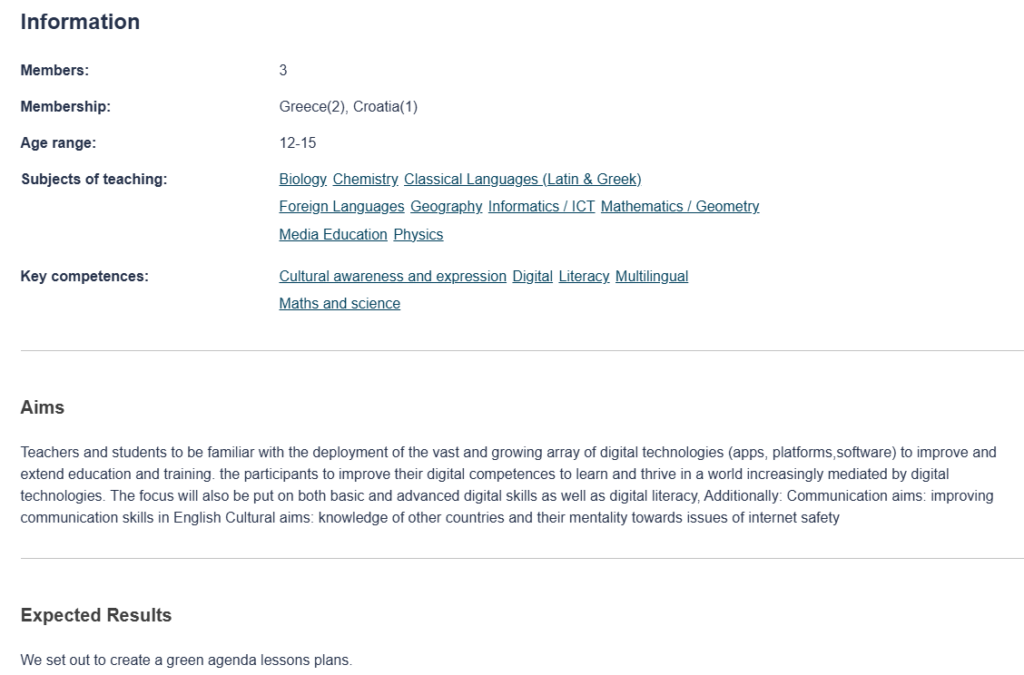Click the Aims section heading
The width and height of the screenshot is (1024, 675).
click(x=42, y=408)
